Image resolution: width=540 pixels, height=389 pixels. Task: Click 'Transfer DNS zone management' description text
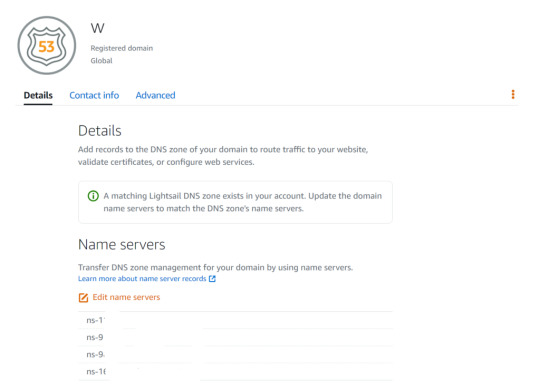[x=215, y=267]
